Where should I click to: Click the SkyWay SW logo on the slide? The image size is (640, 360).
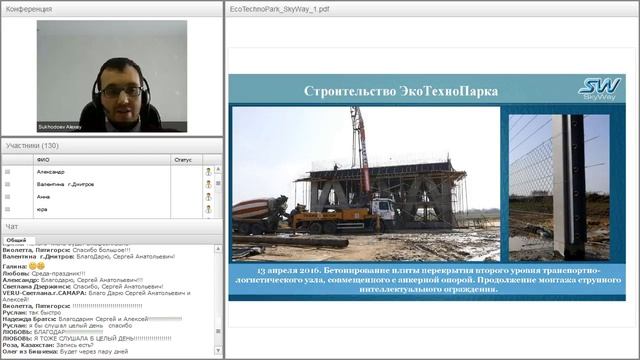pyautogui.click(x=599, y=89)
